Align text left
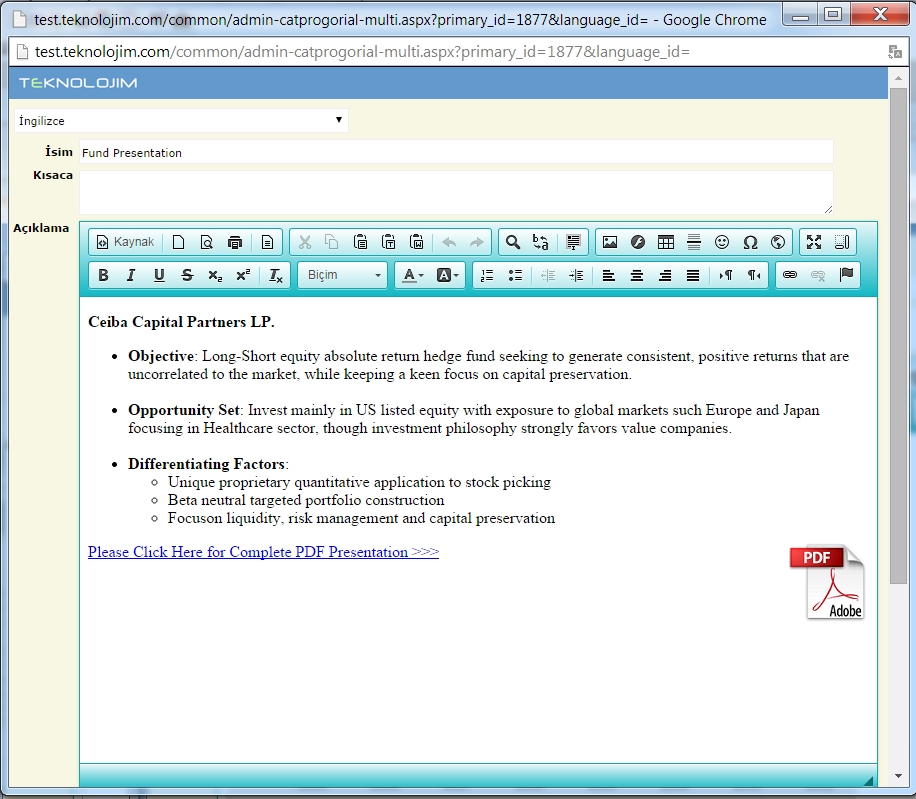The height and width of the screenshot is (799, 916). (609, 275)
